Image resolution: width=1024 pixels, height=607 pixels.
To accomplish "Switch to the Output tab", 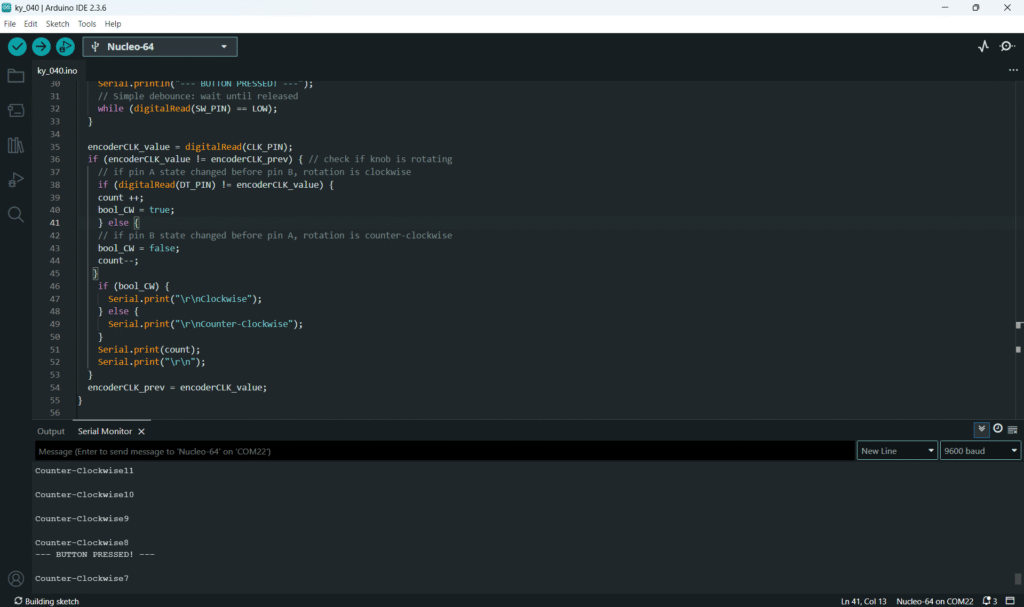I will click(x=51, y=431).
